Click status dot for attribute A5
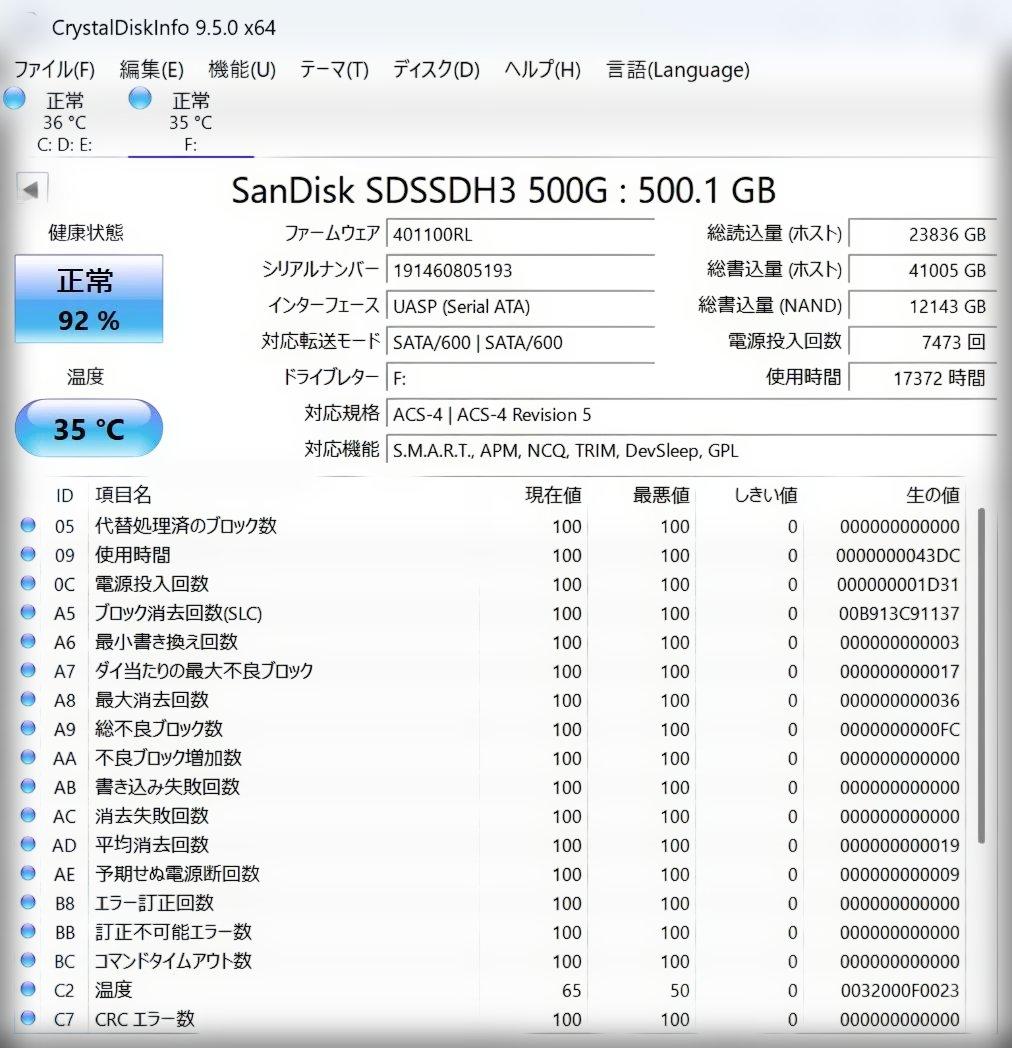The image size is (1012, 1048). (x=28, y=612)
